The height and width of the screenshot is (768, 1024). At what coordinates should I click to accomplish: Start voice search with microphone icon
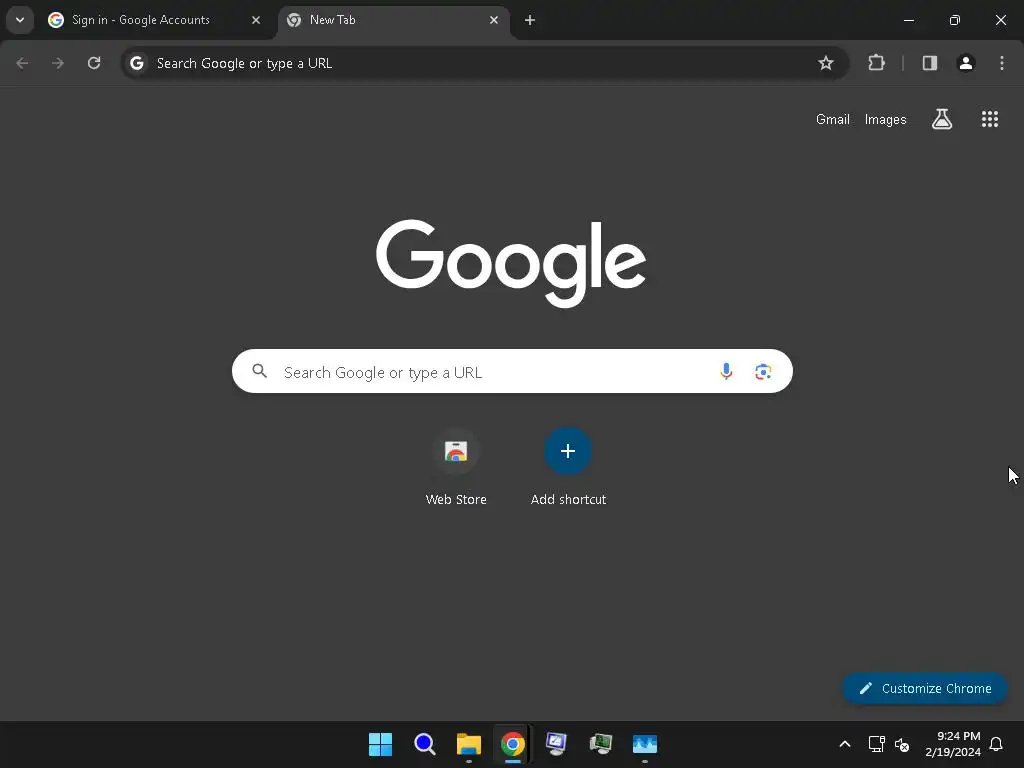click(726, 372)
